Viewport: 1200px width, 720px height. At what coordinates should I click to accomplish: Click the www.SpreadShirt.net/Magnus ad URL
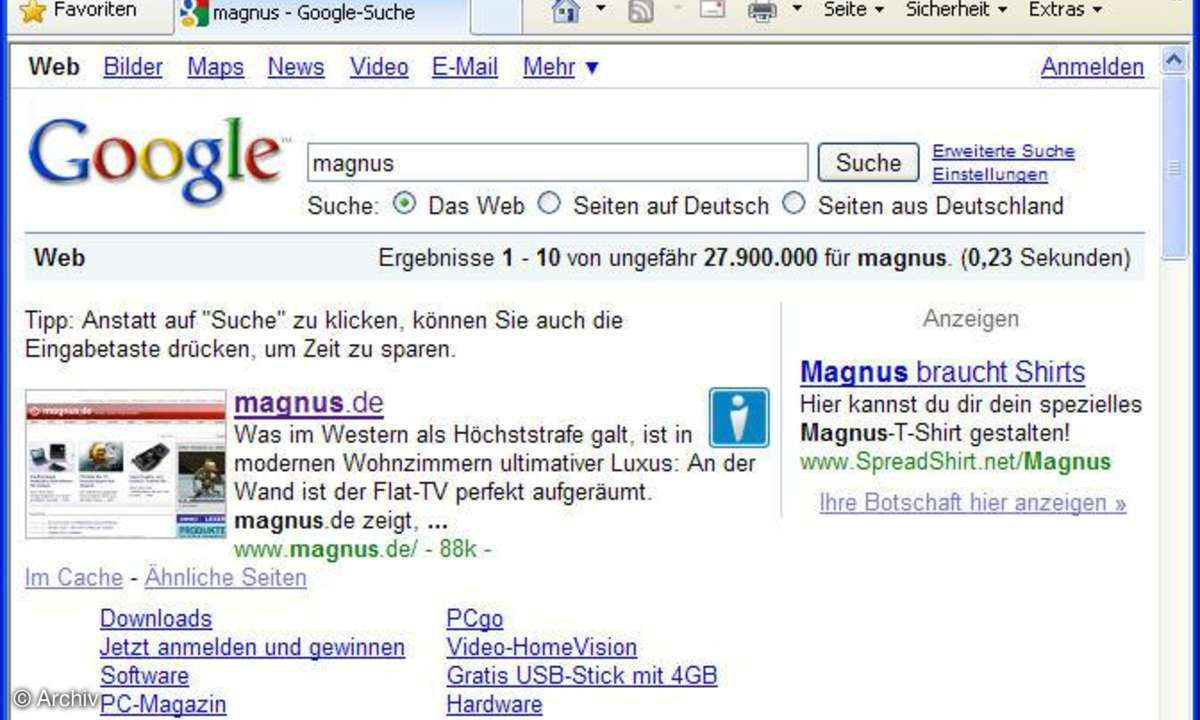955,462
